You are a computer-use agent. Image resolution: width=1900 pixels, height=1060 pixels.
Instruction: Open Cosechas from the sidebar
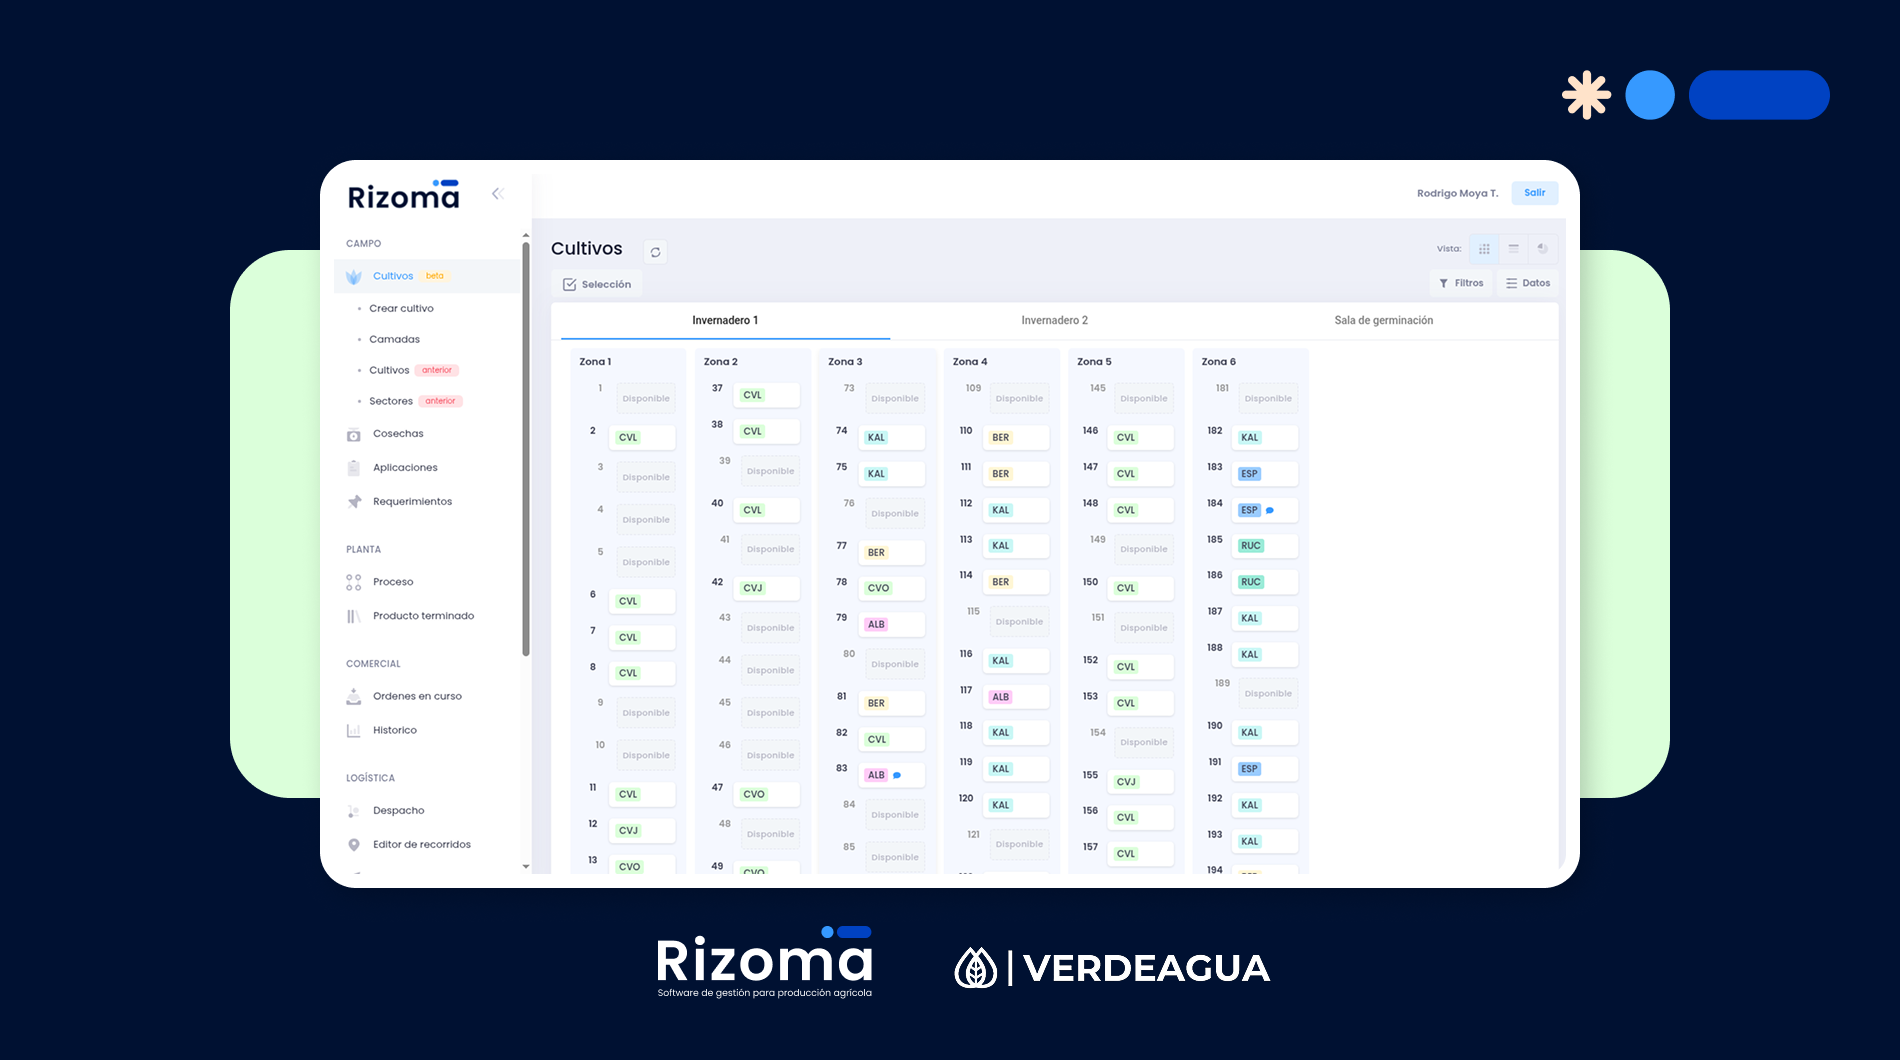point(397,434)
